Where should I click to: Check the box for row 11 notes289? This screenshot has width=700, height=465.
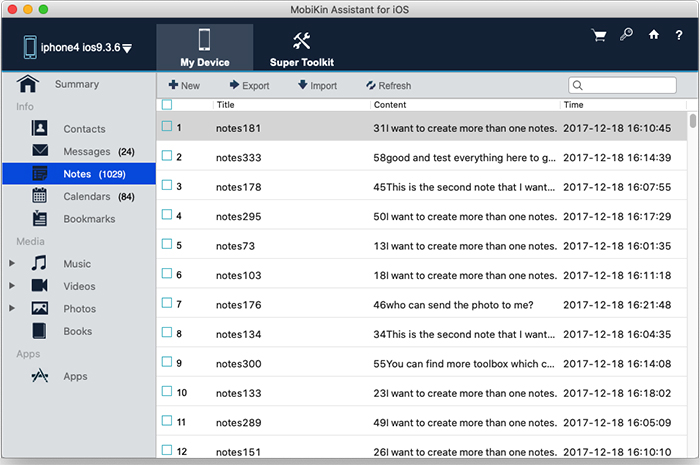click(x=167, y=421)
